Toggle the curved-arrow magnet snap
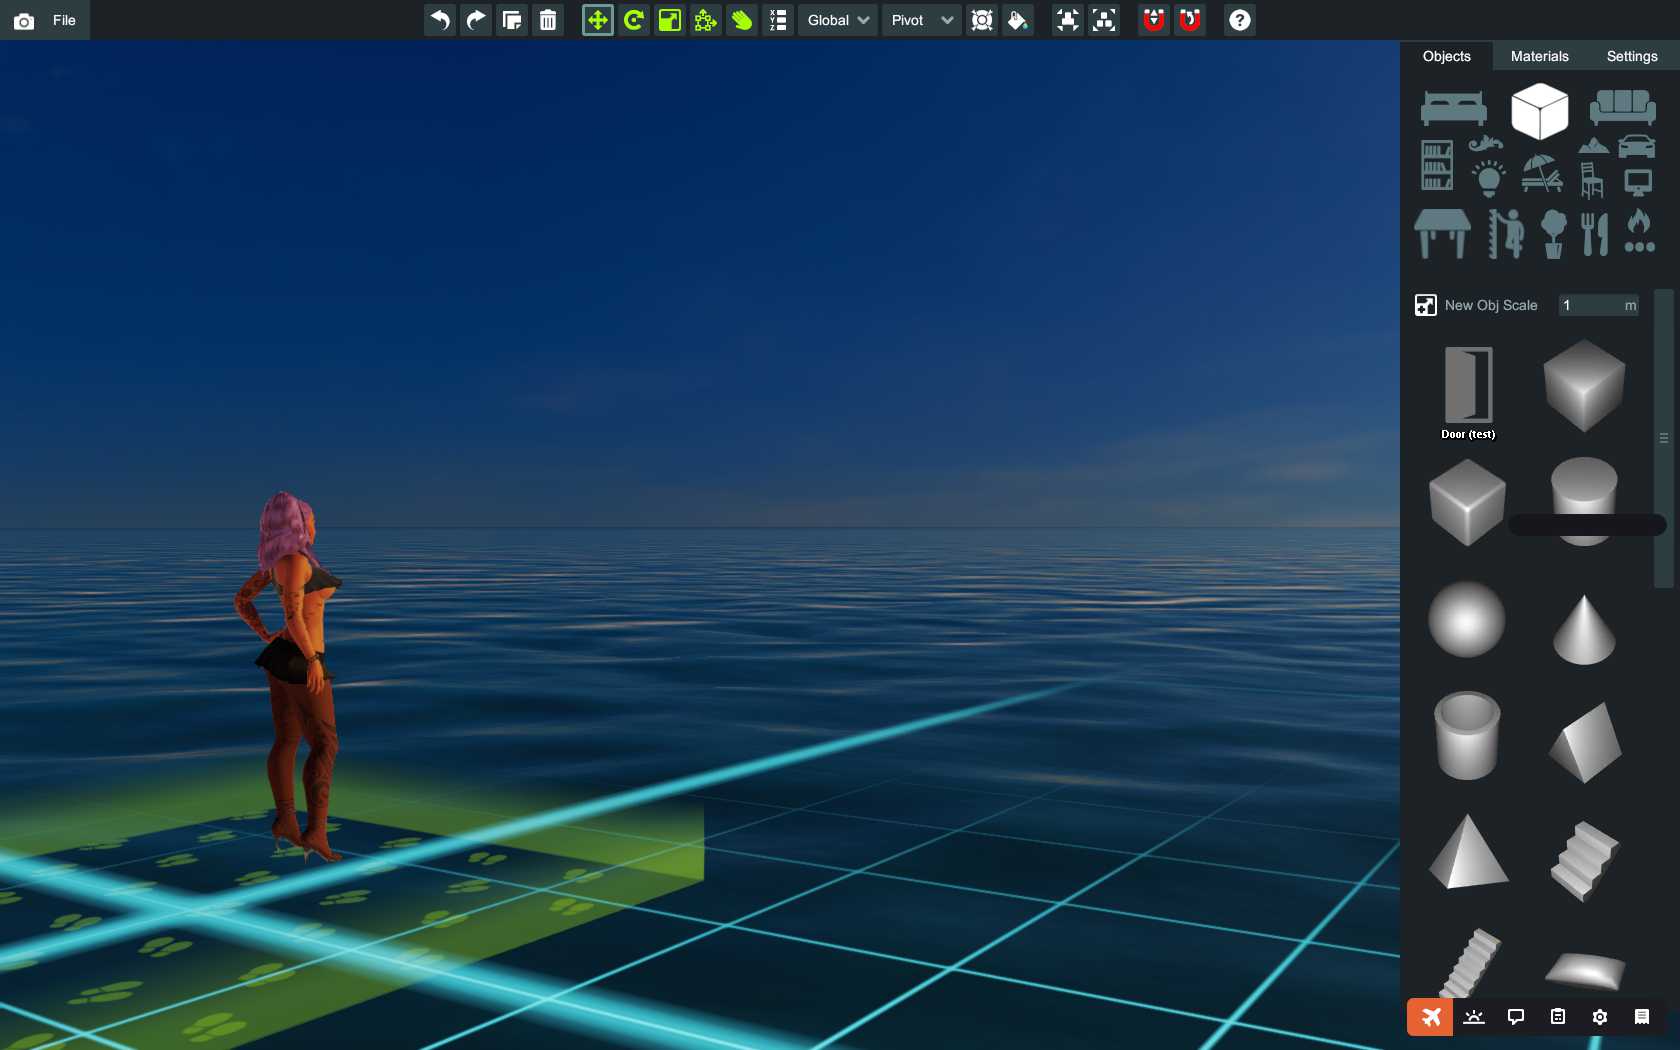 1190,20
